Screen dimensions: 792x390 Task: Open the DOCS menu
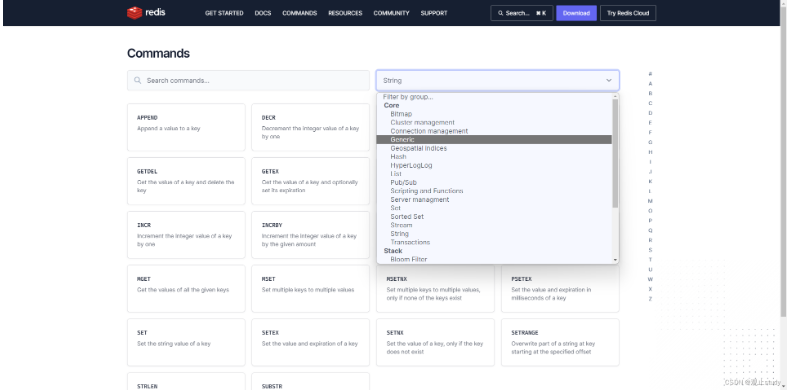[263, 13]
